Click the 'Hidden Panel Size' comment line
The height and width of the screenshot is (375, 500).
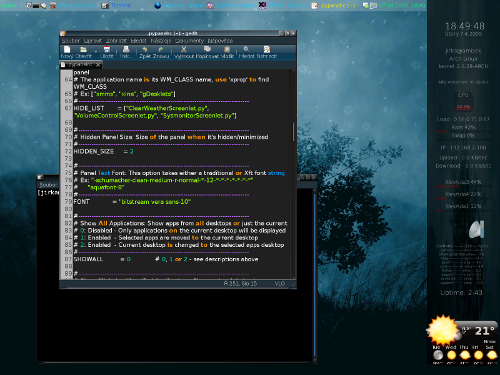pyautogui.click(x=171, y=137)
